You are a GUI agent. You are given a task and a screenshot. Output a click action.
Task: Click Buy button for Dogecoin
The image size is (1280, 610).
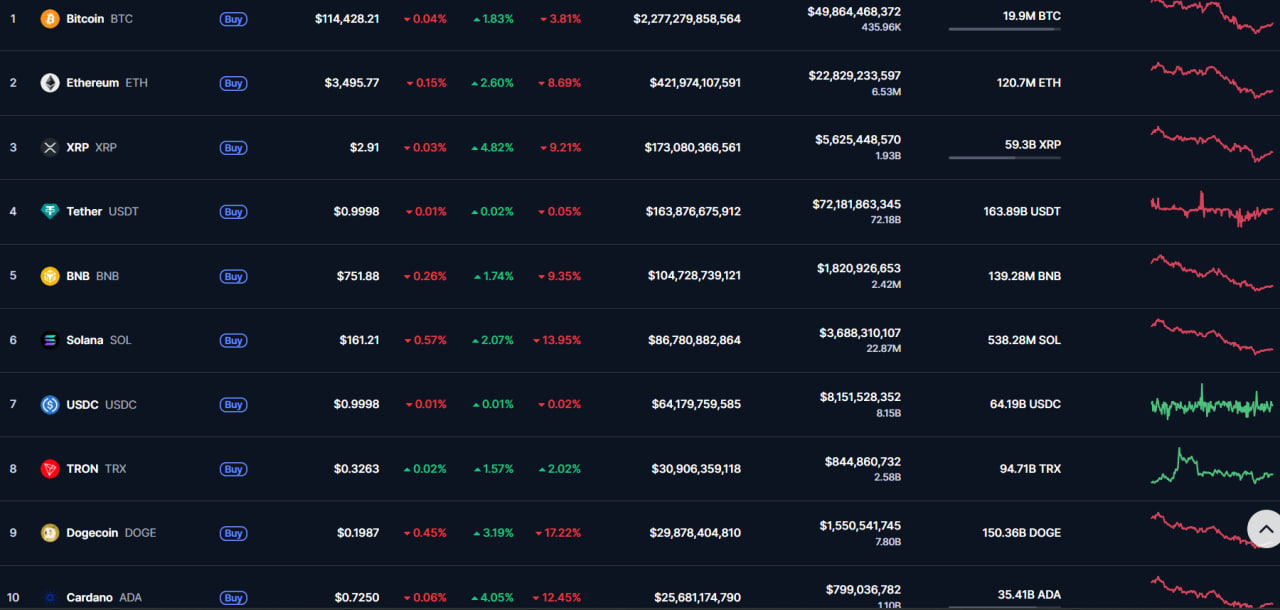234,533
